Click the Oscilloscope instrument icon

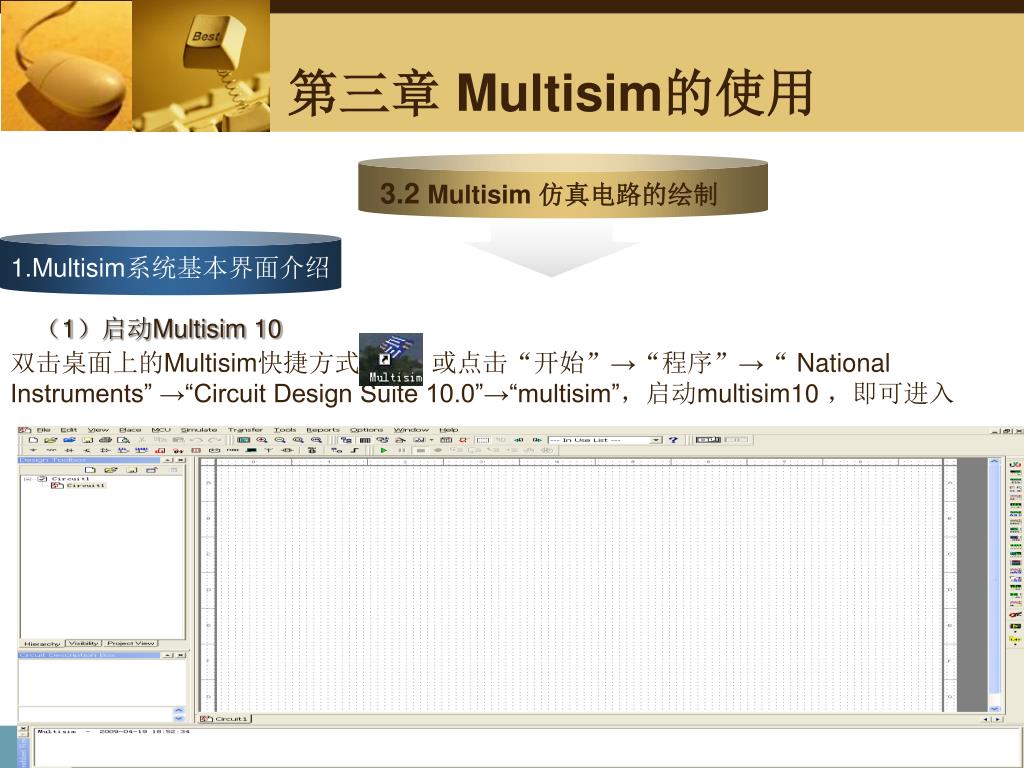pos(1016,488)
